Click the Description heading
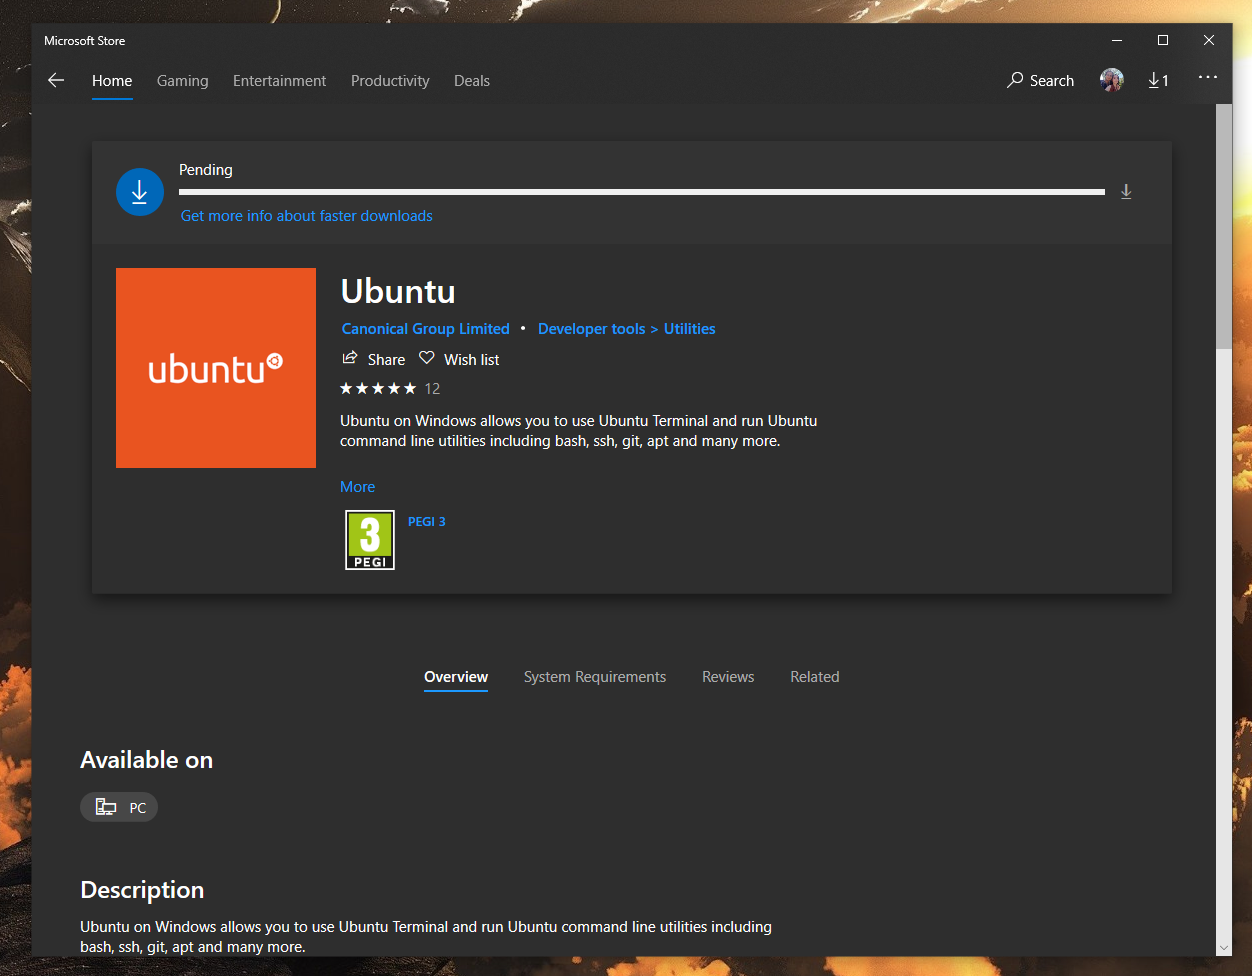This screenshot has width=1252, height=976. [142, 890]
